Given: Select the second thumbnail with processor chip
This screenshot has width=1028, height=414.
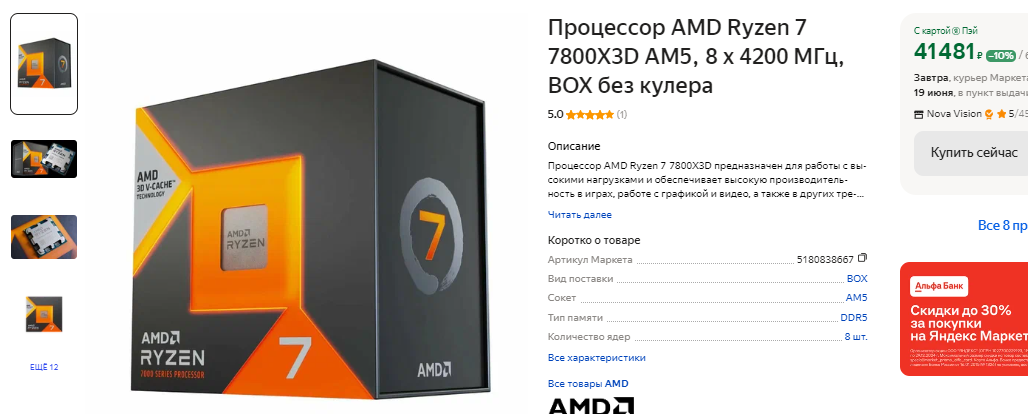Looking at the screenshot, I should [44, 159].
